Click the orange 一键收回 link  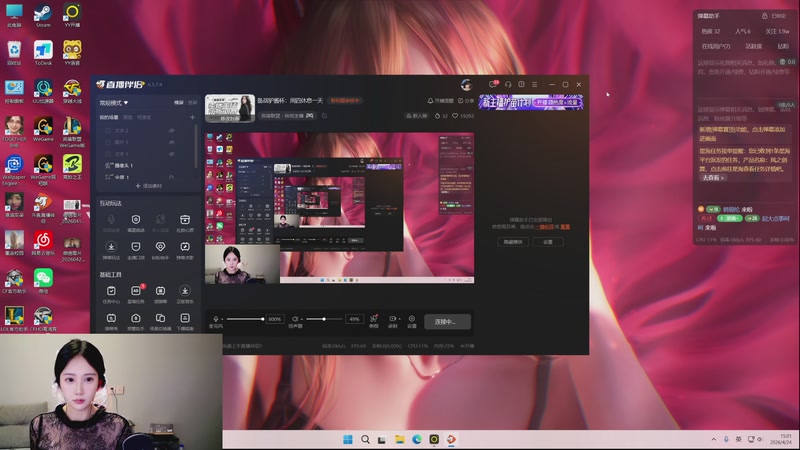click(x=544, y=227)
